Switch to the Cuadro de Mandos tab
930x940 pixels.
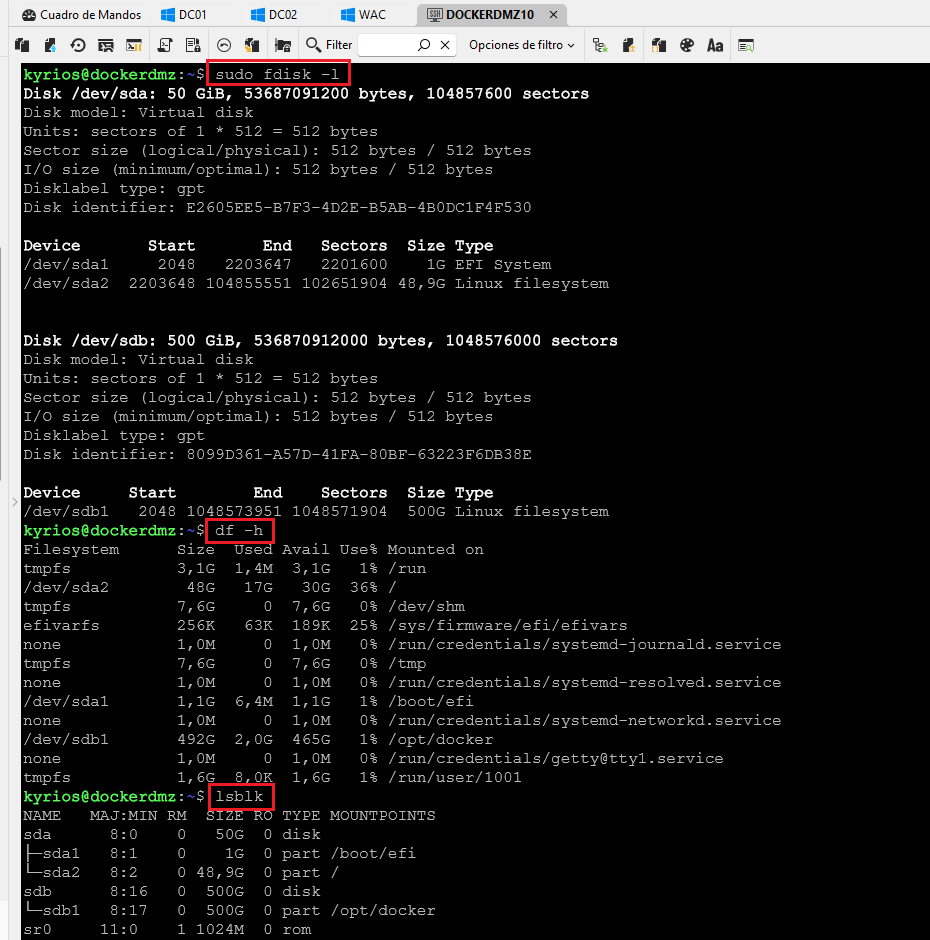[x=82, y=14]
